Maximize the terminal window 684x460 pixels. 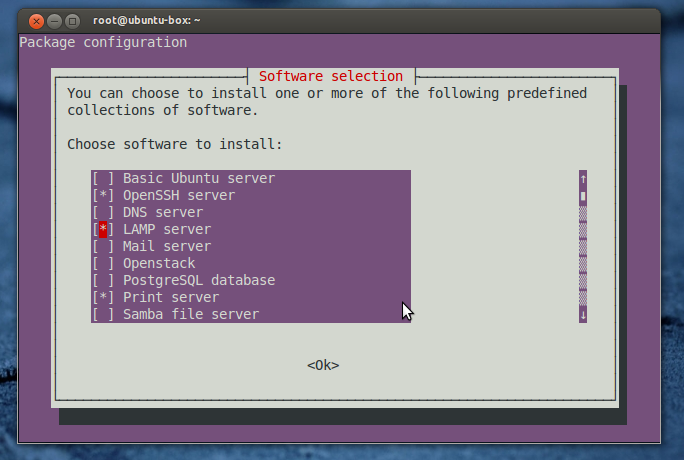pyautogui.click(x=72, y=21)
